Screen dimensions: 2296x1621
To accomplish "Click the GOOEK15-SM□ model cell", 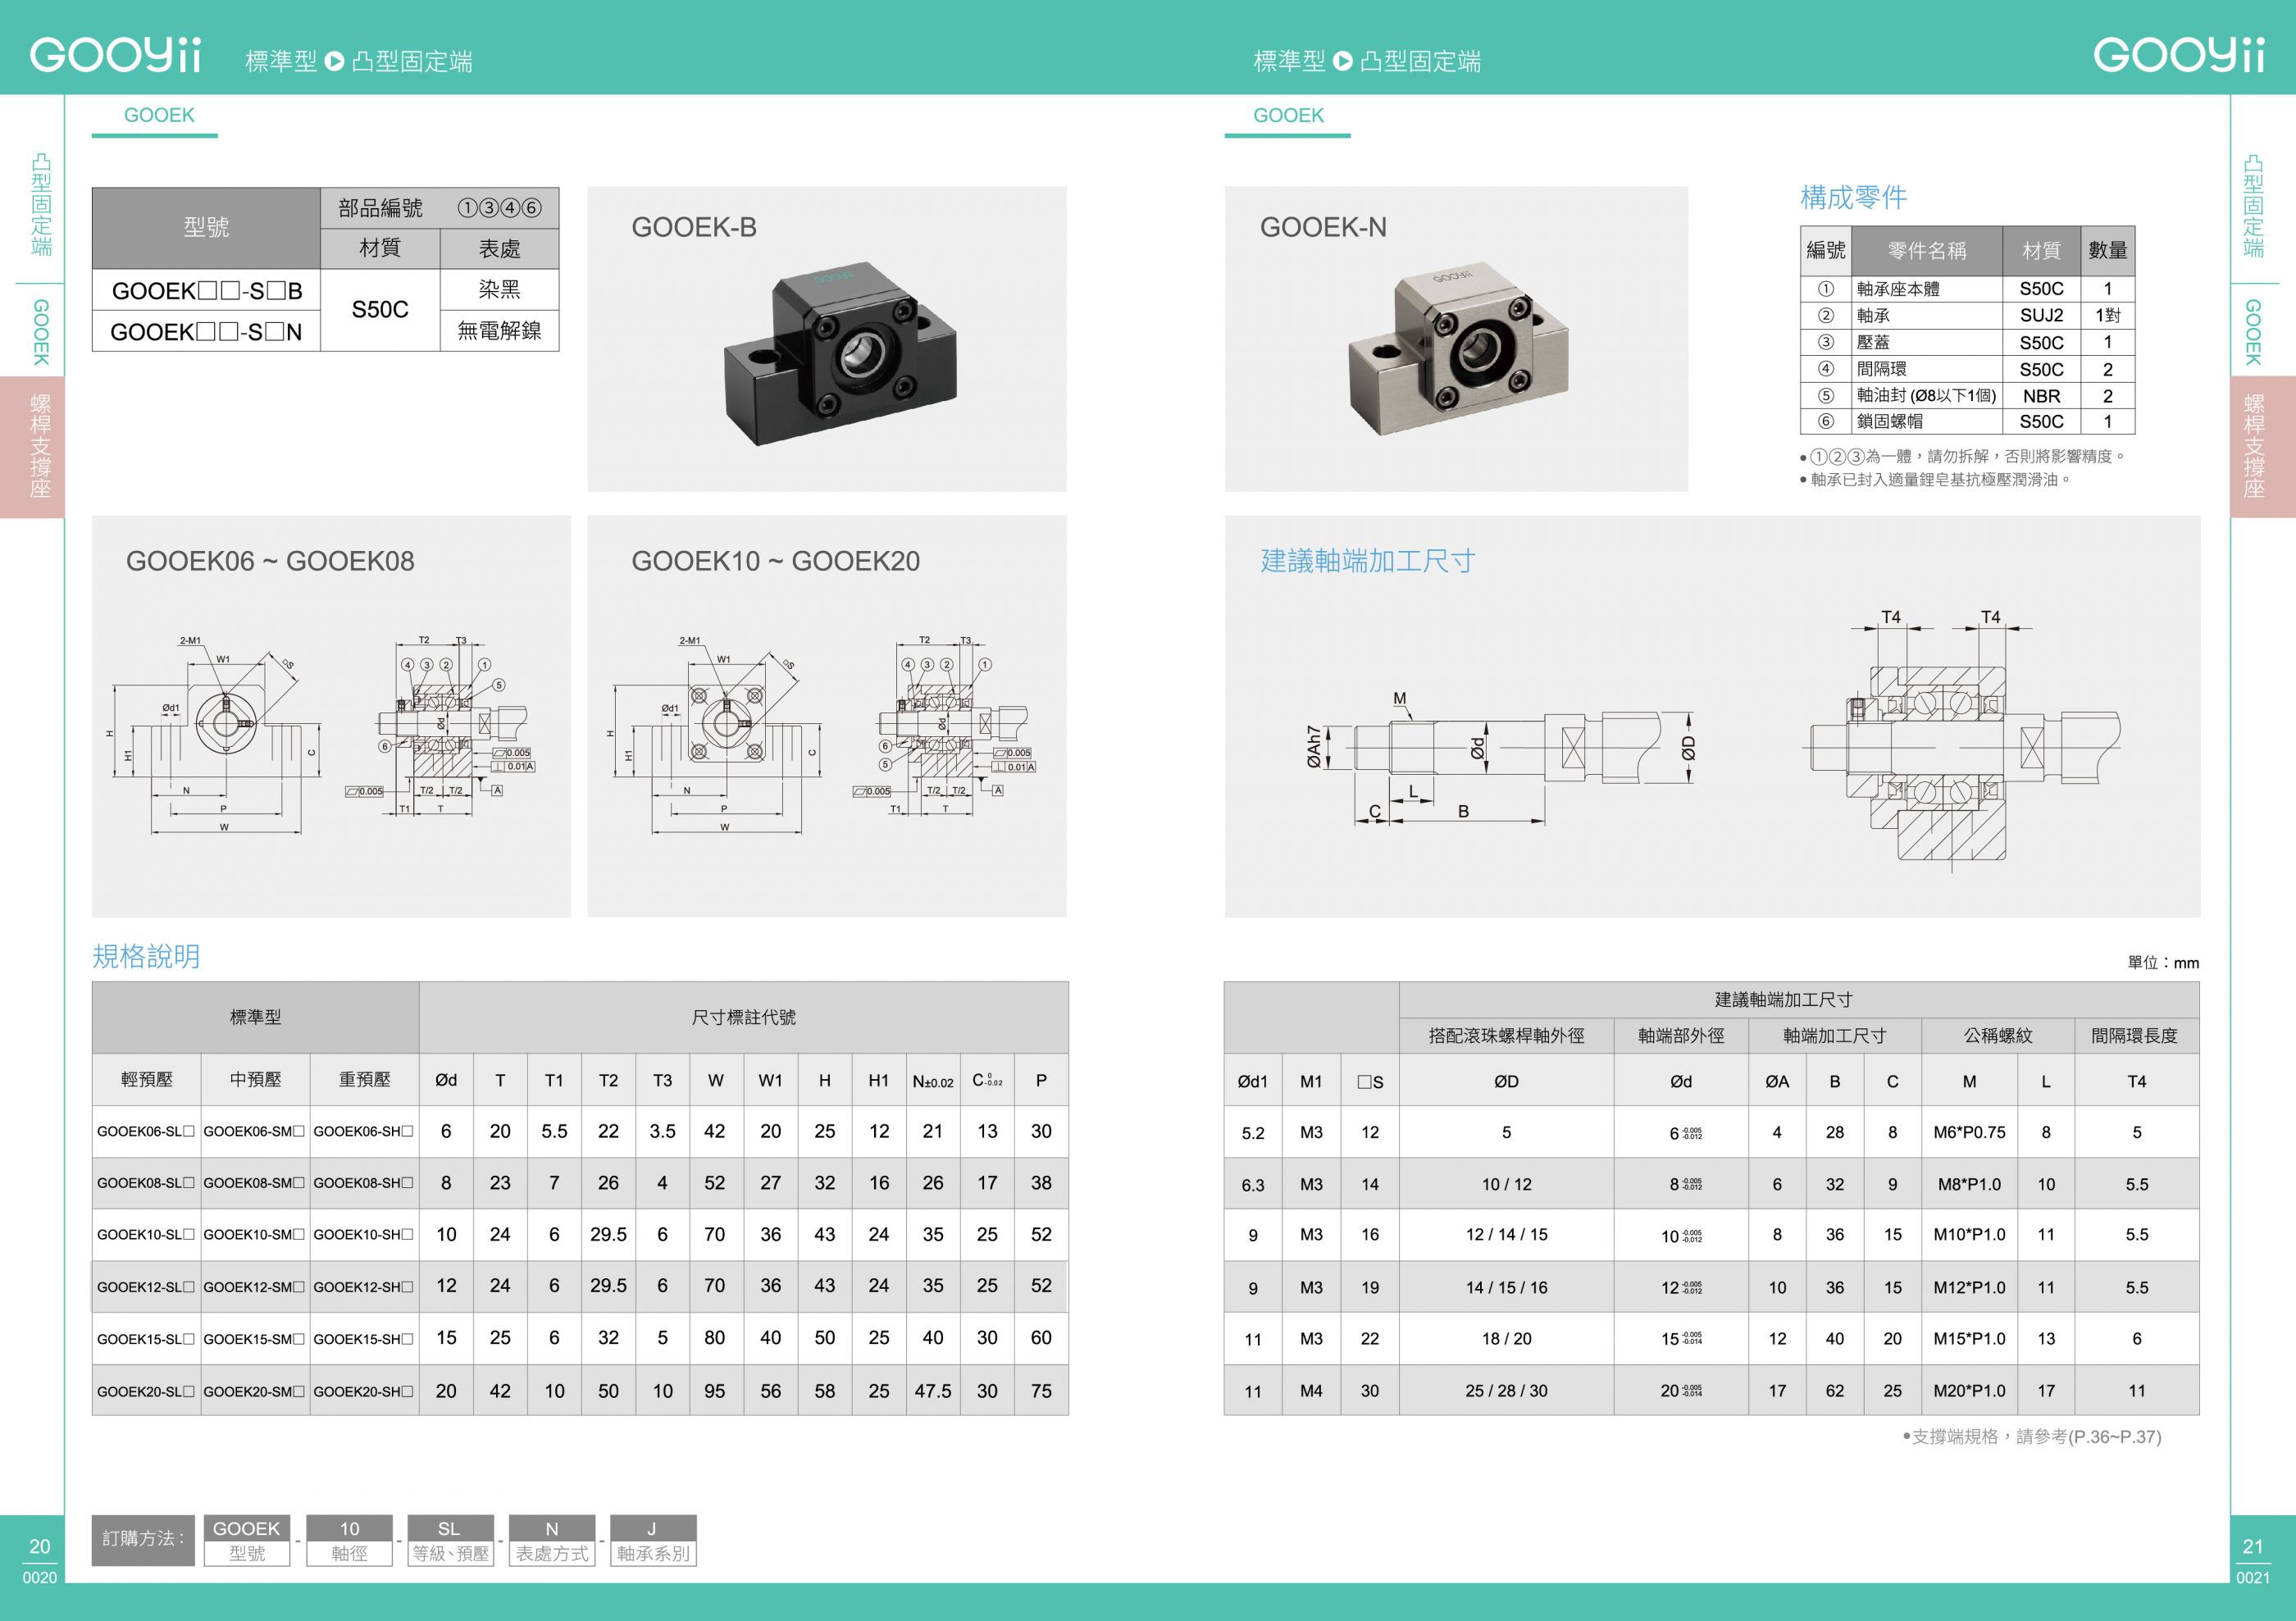I will pos(254,1338).
